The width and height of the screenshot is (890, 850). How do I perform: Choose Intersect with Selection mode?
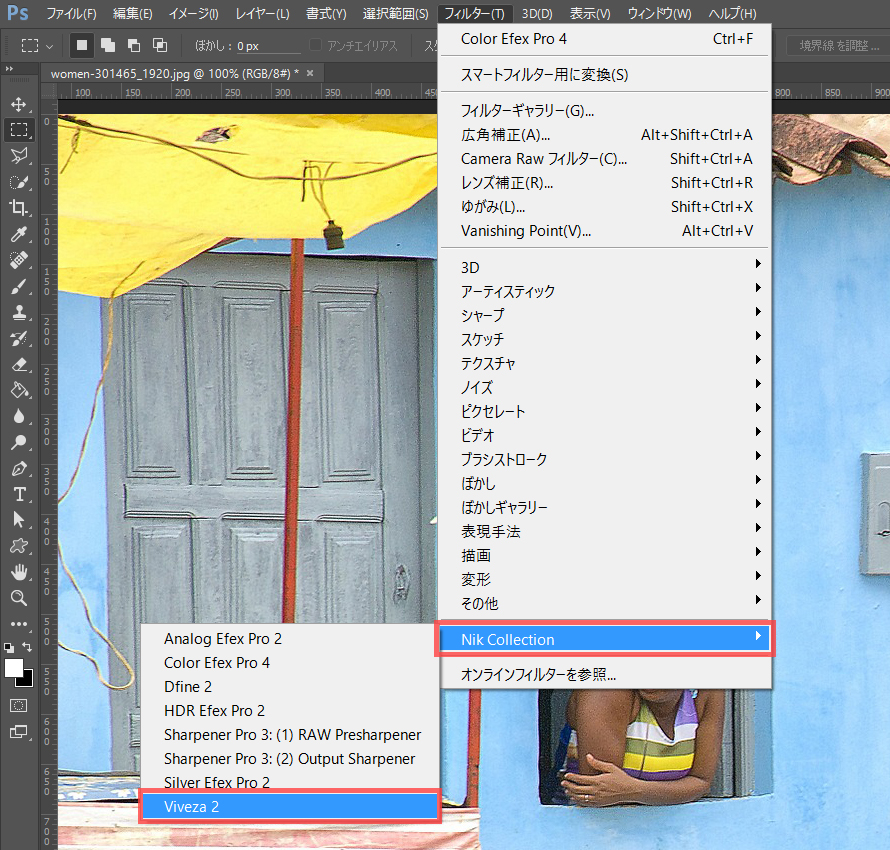[160, 45]
